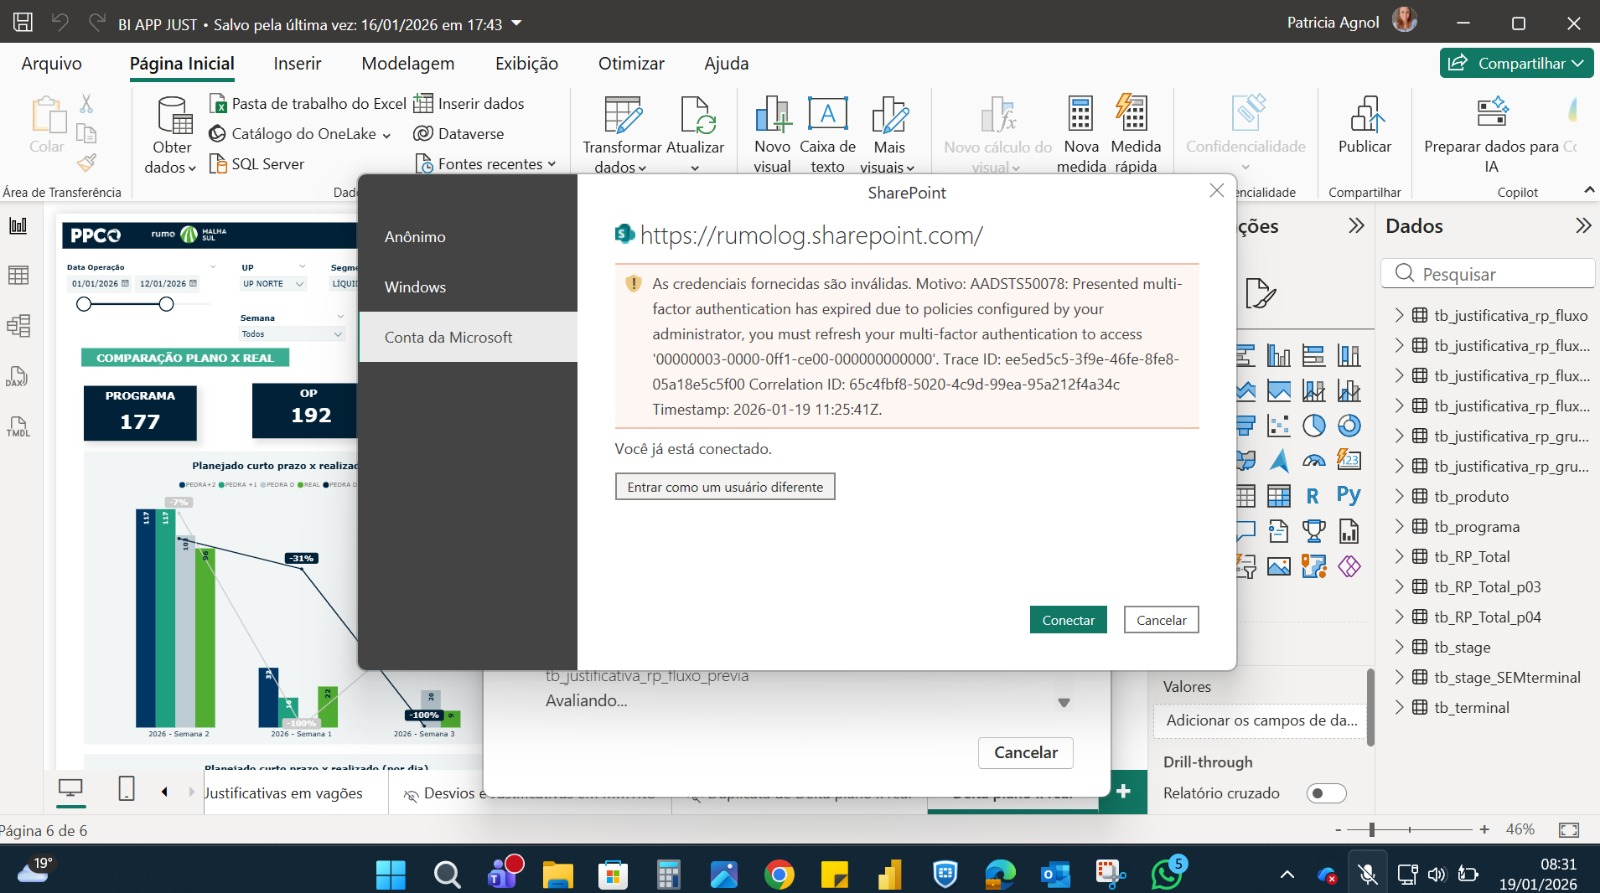This screenshot has height=893, width=1600.
Task: Select the matrix visual
Action: pos(1279,495)
